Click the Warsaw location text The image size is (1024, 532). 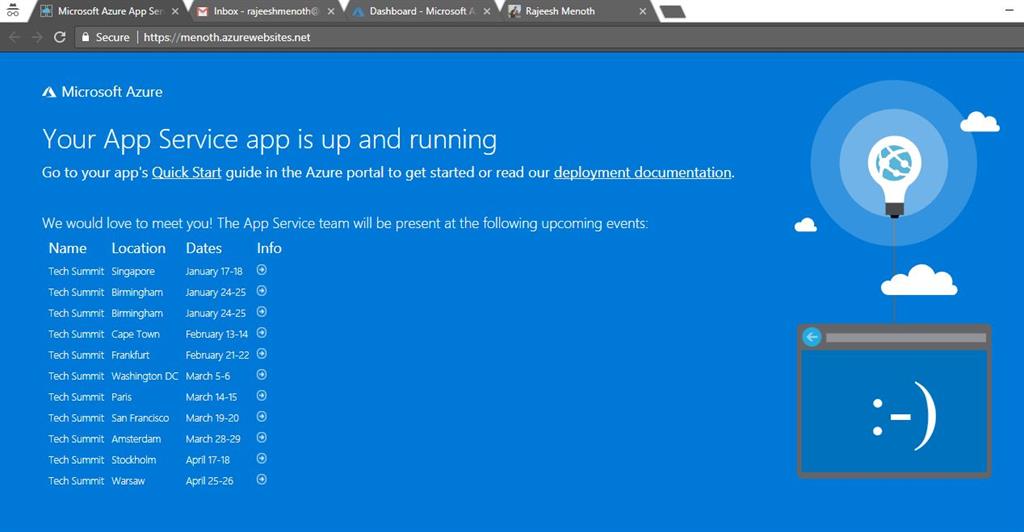coord(128,480)
